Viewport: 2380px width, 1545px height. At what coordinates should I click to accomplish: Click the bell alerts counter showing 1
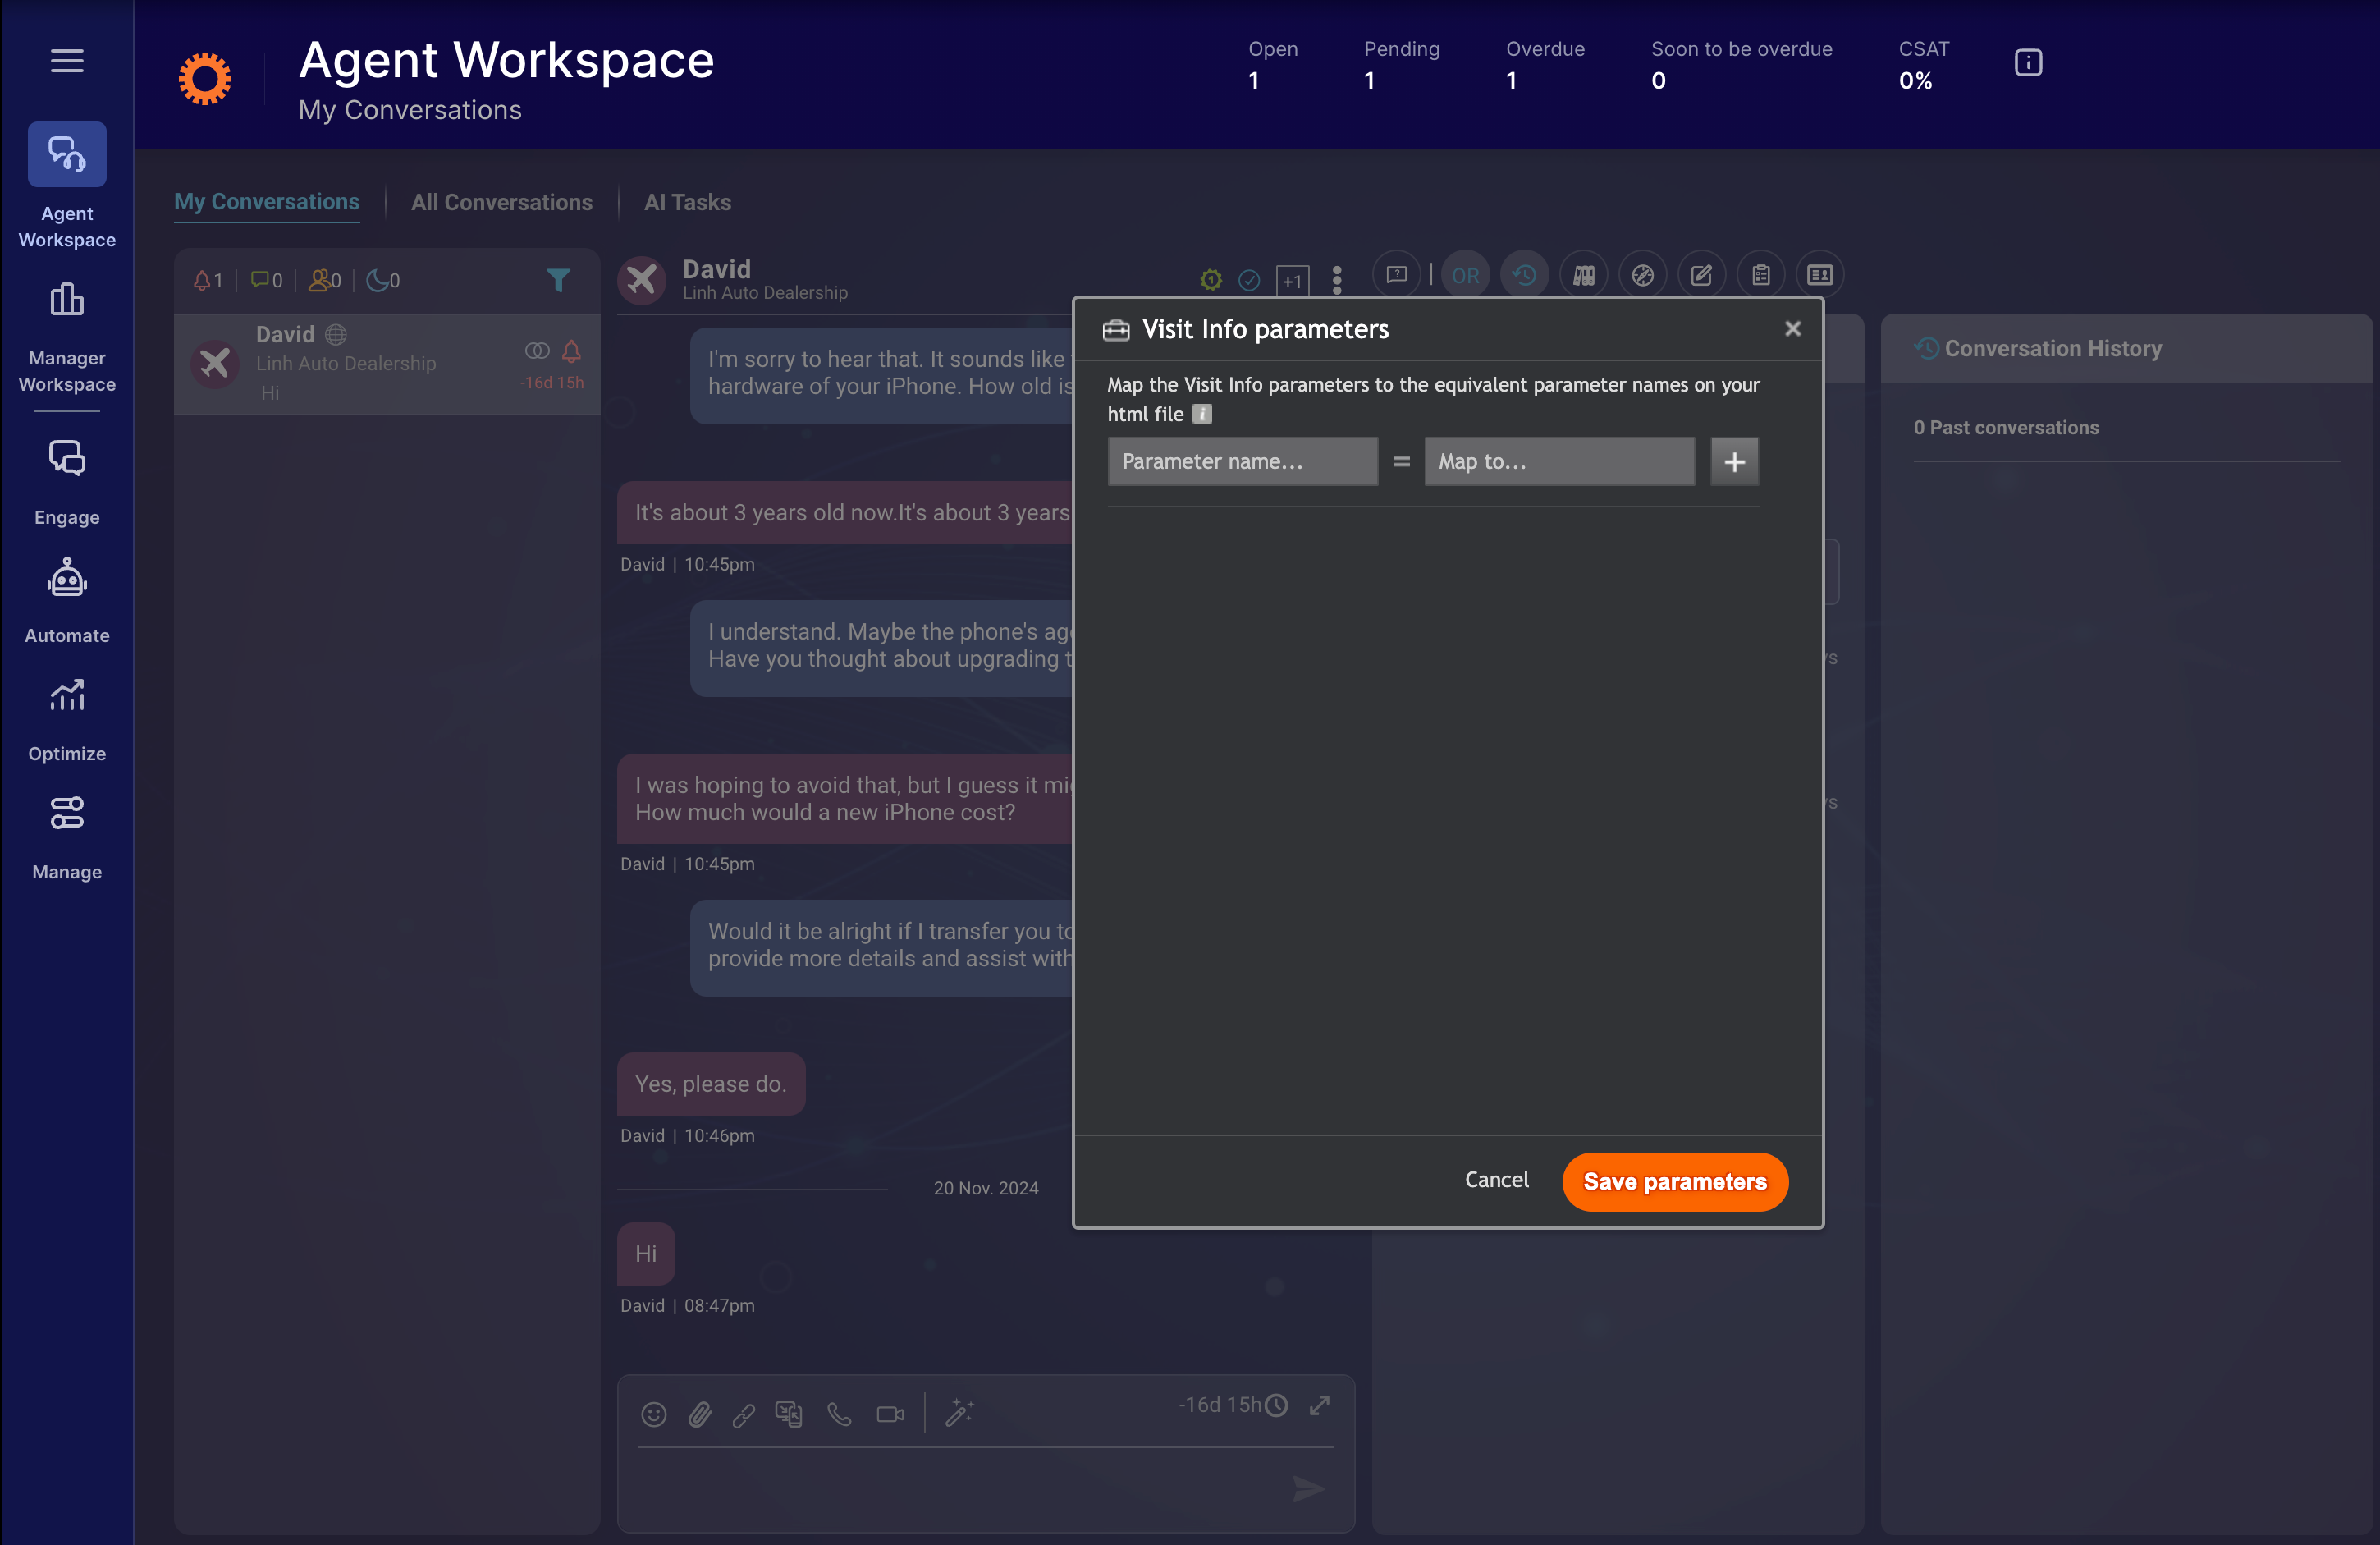pos(208,281)
